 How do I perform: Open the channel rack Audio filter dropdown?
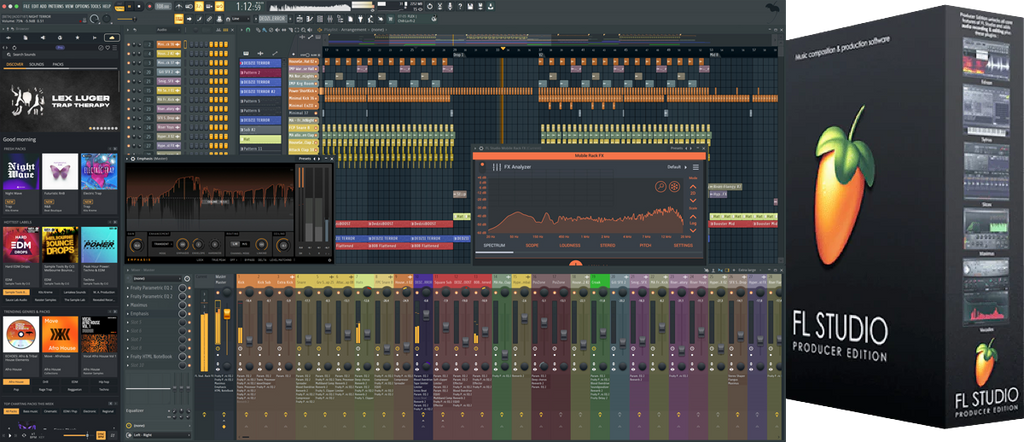[x=168, y=29]
